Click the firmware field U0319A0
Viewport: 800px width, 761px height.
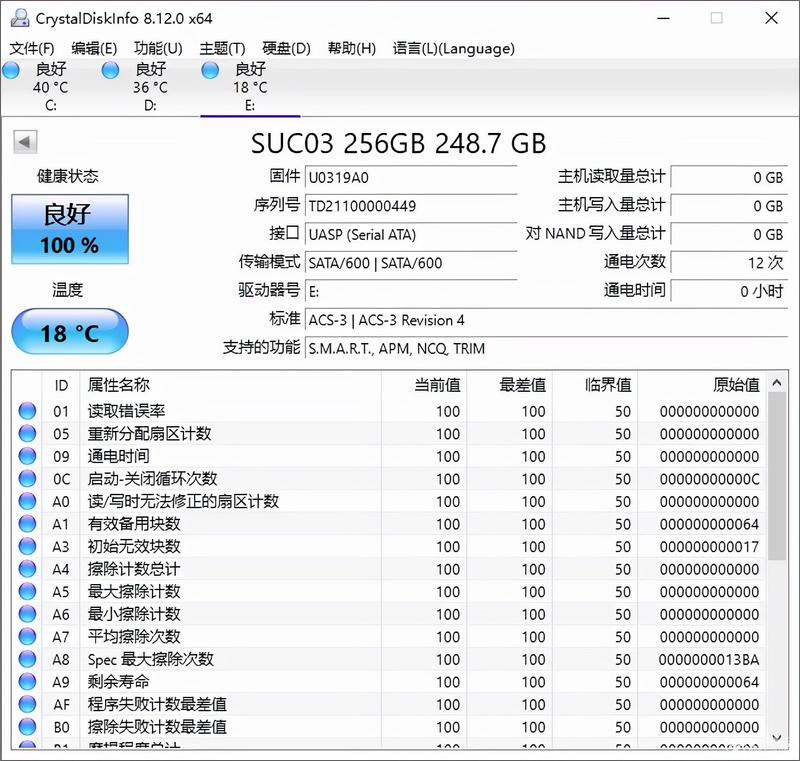point(411,177)
